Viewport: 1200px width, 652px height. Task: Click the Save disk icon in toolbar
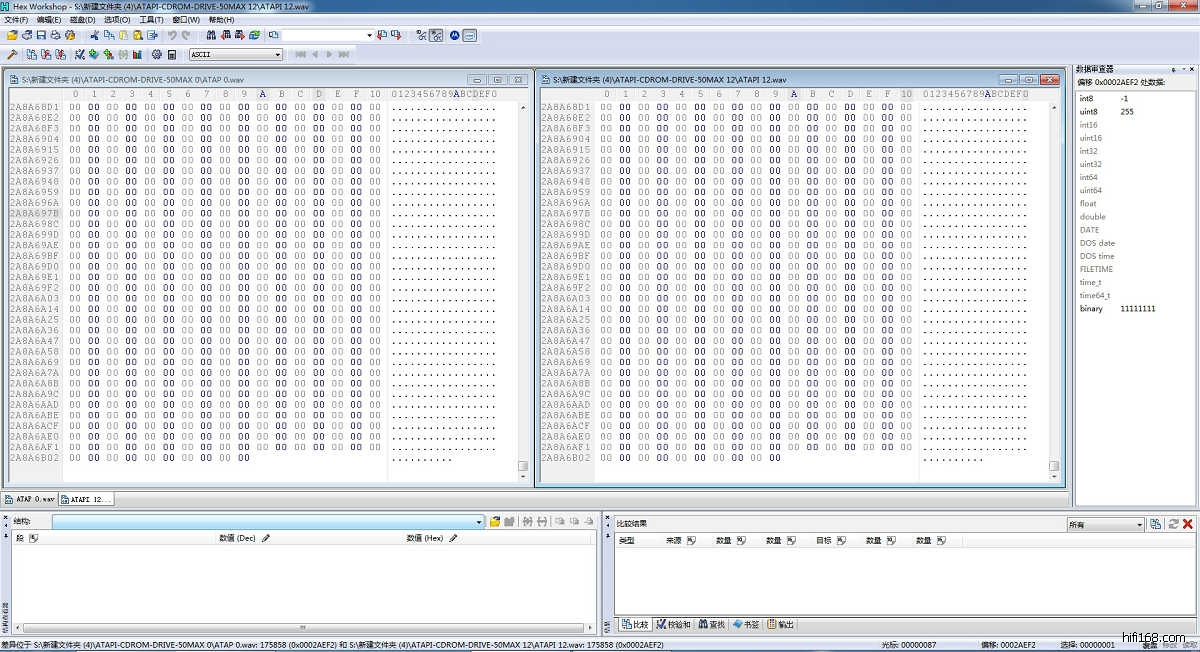point(41,35)
